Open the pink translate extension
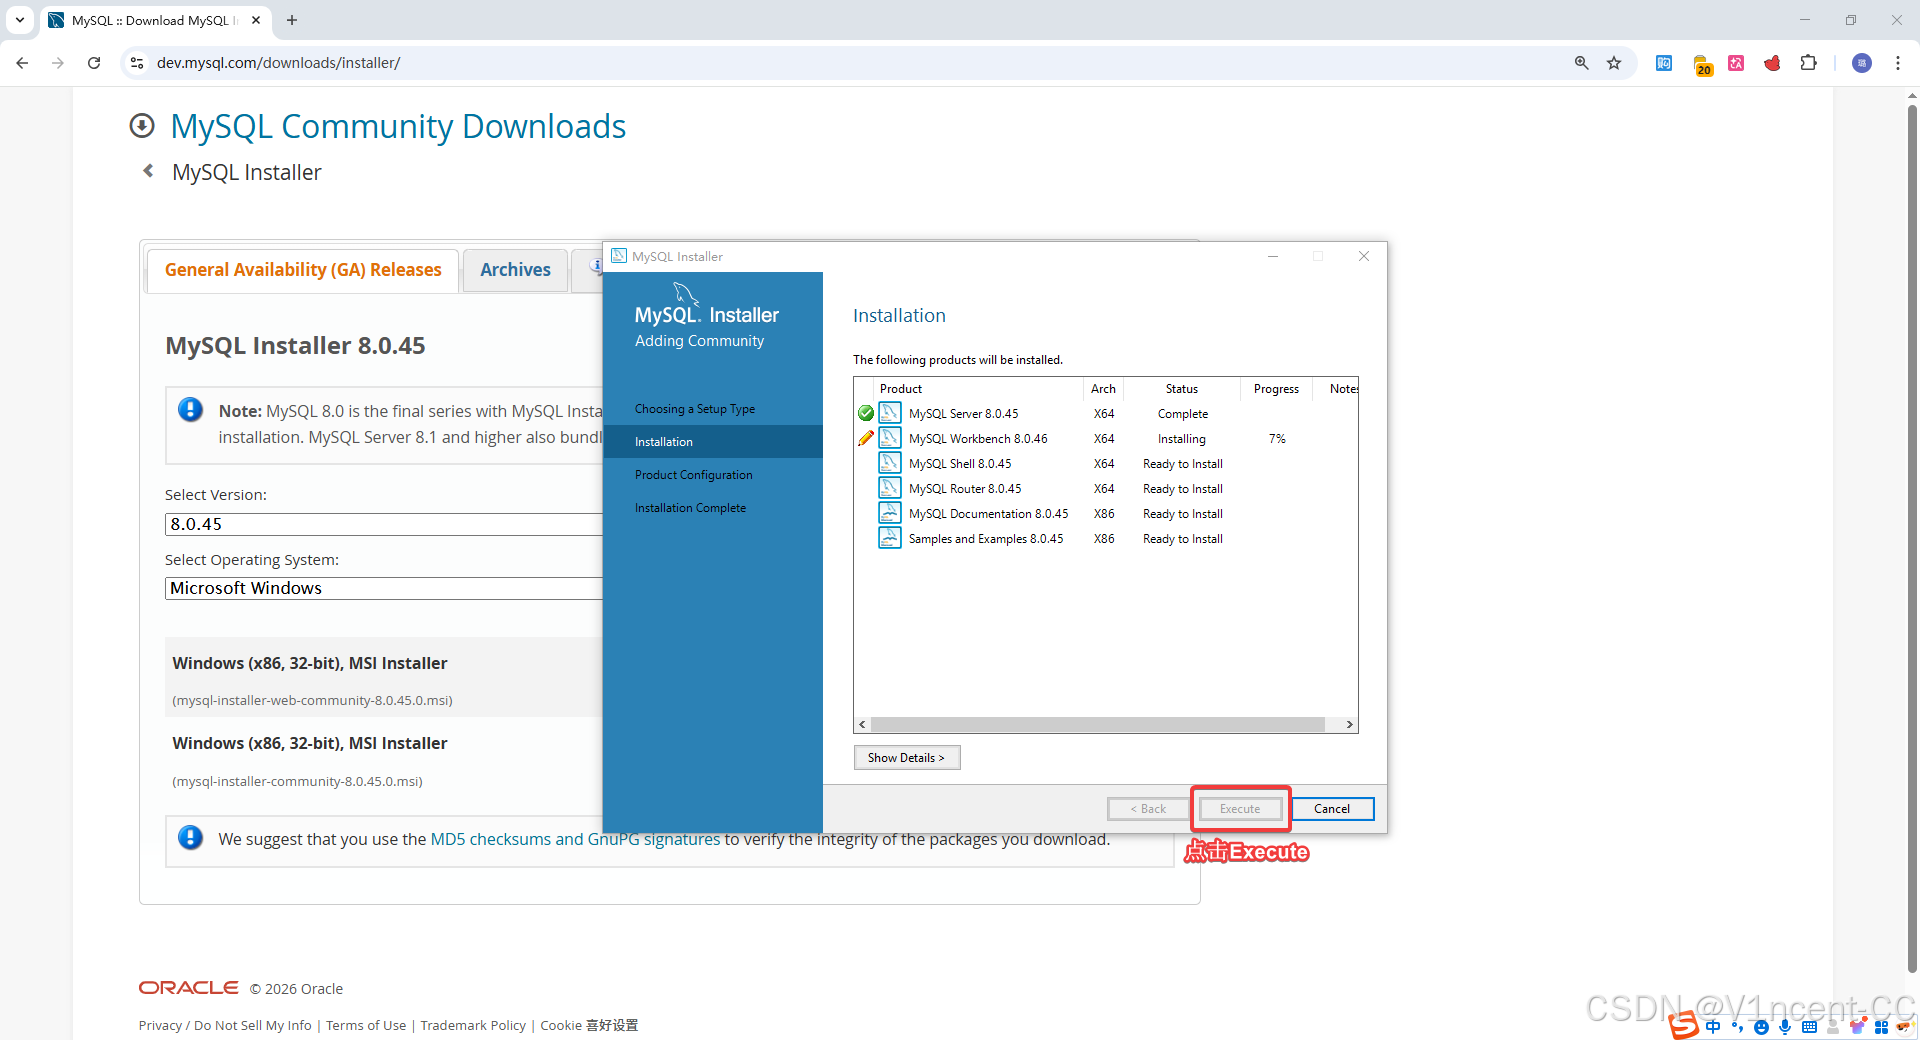Screen dimensions: 1920x1040 pos(1736,63)
